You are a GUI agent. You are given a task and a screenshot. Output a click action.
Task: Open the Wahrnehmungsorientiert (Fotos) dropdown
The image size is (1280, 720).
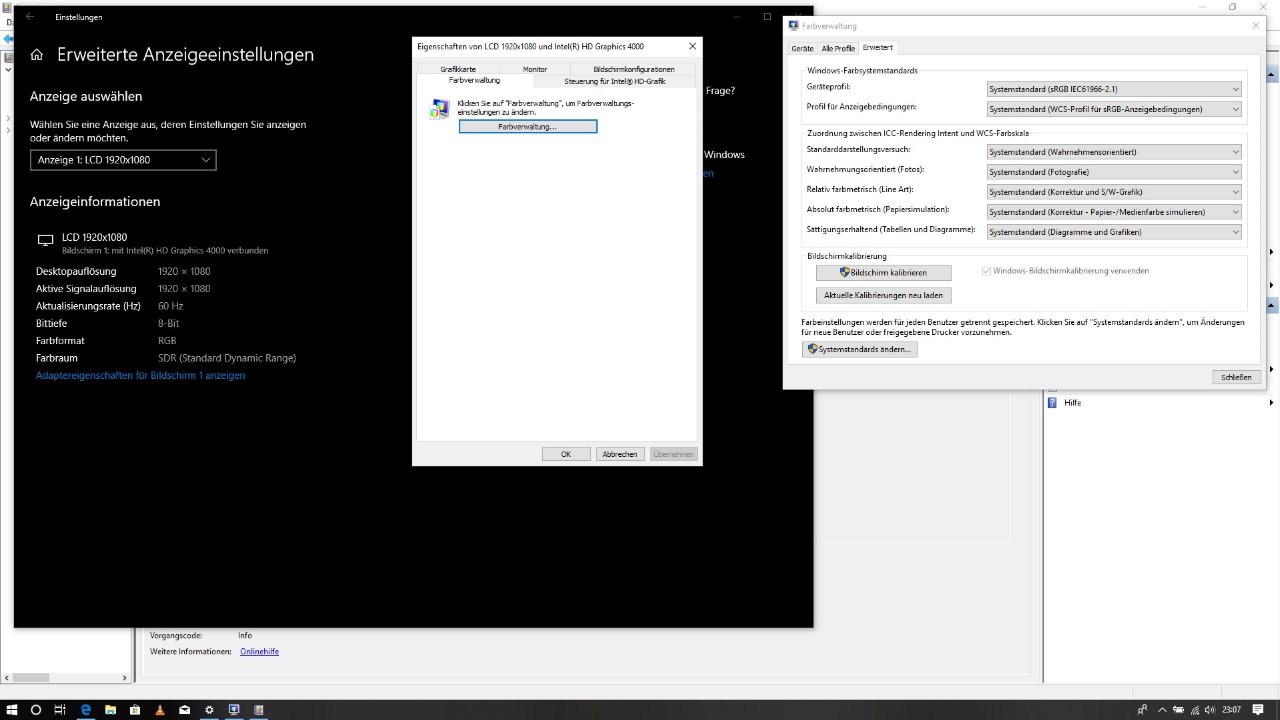[1114, 172]
